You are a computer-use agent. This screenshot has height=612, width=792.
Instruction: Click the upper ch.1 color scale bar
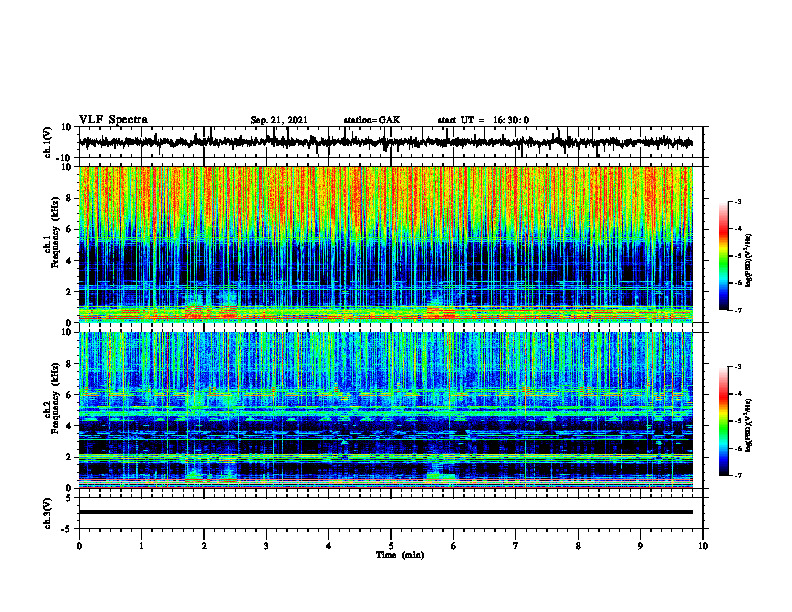pos(723,256)
